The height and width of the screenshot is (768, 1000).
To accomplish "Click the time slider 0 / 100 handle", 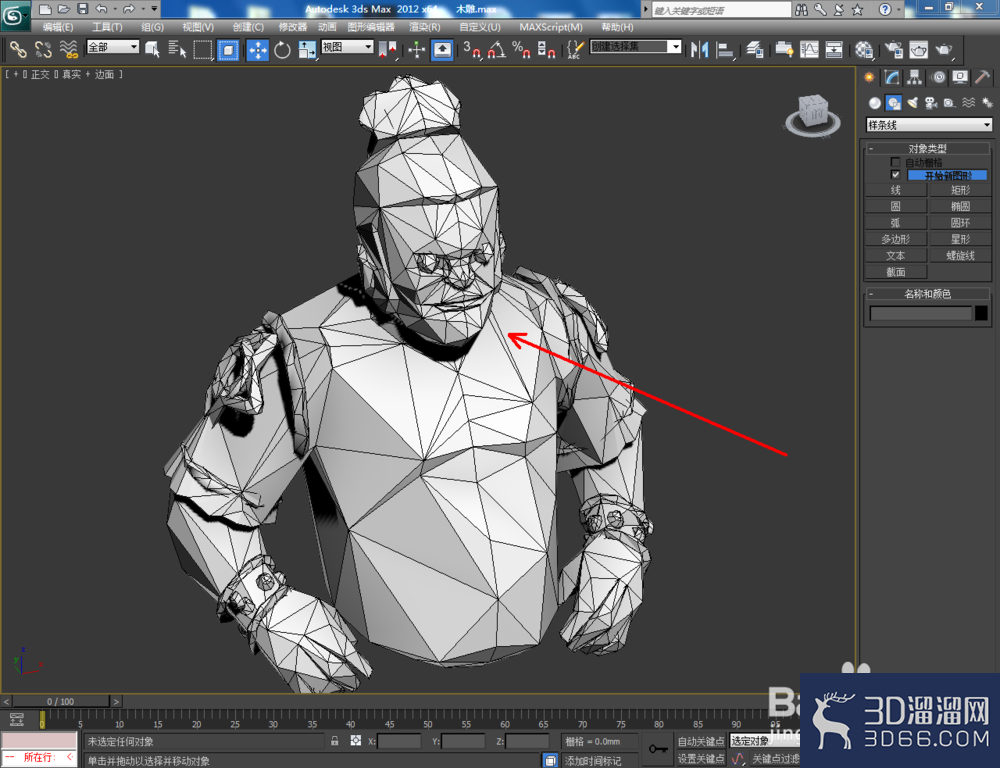I will click(x=61, y=701).
